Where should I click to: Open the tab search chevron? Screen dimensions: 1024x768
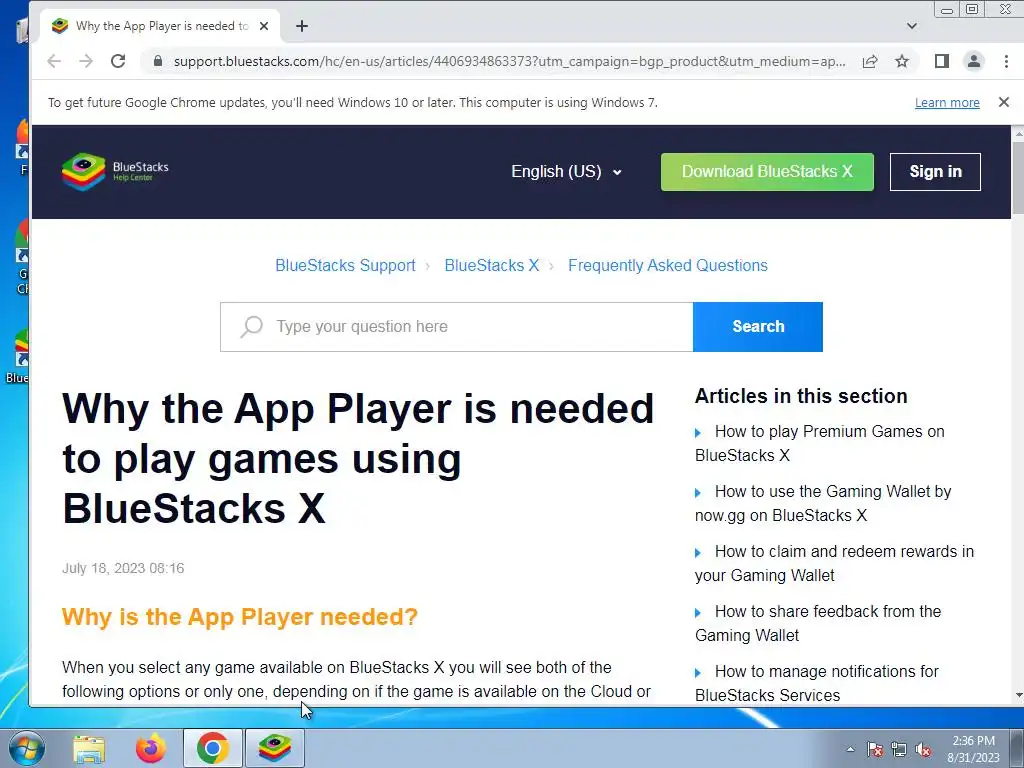tap(912, 26)
